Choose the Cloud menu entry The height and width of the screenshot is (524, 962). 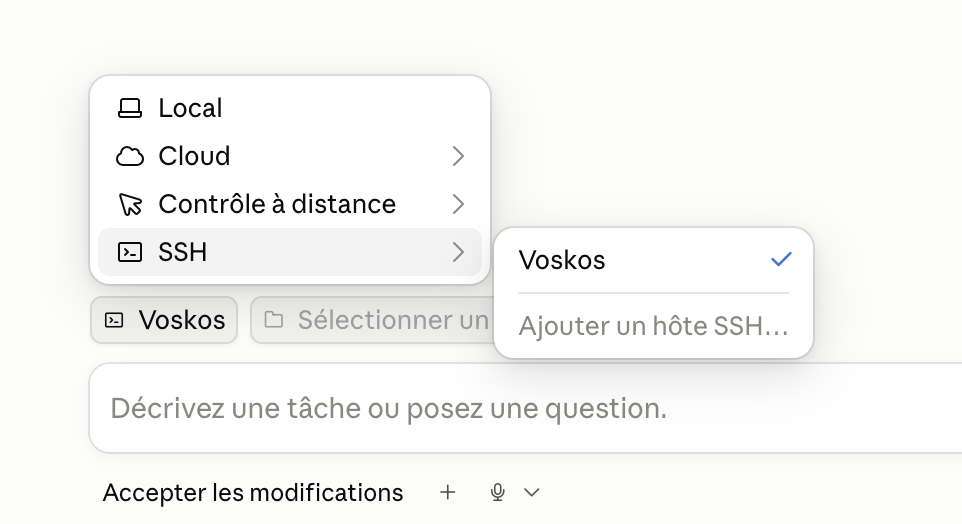[x=290, y=156]
